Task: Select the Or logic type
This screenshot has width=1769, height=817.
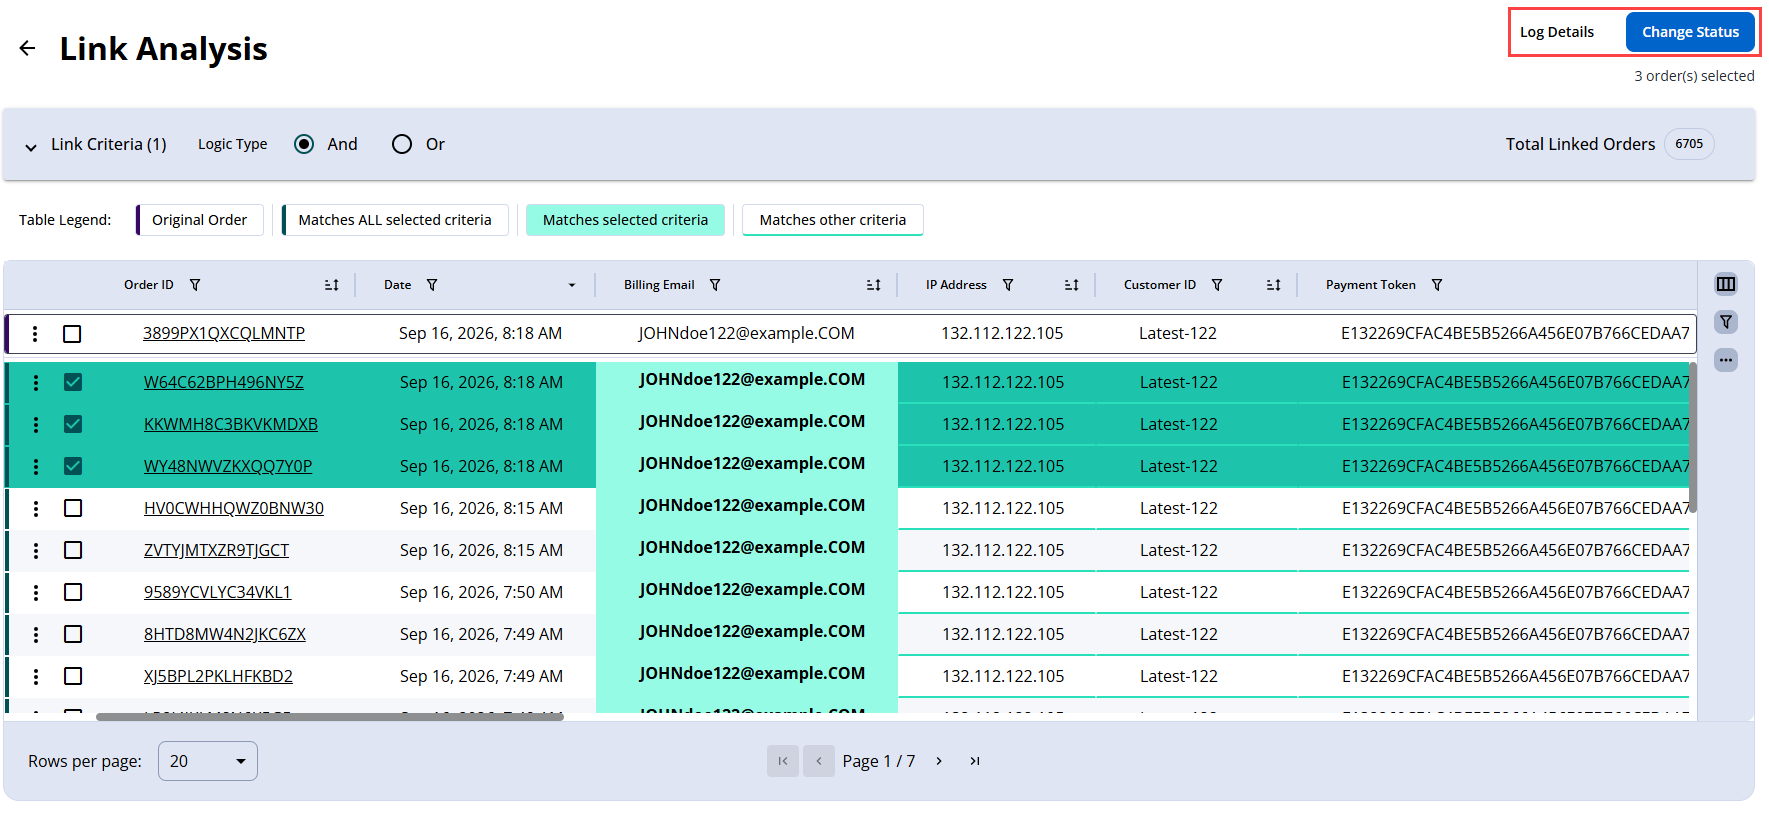Action: click(x=402, y=144)
